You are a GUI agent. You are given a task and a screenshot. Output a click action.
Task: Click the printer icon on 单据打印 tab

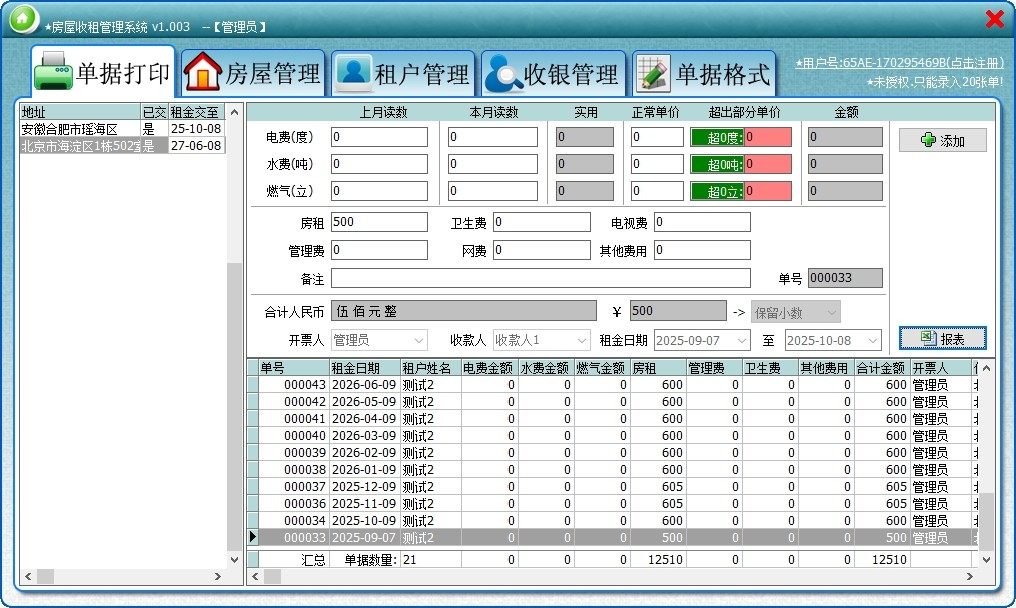tap(53, 71)
